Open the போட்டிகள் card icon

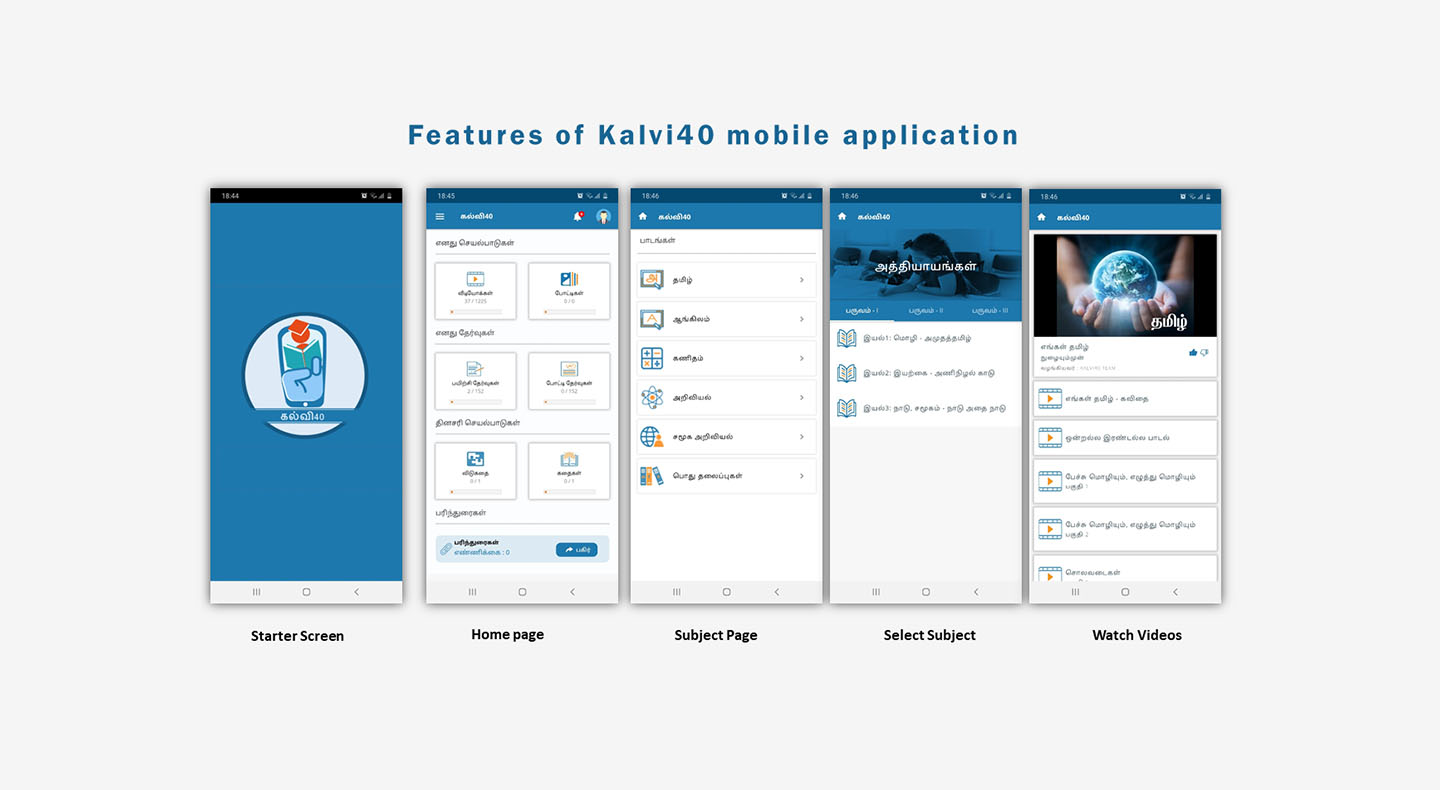(x=569, y=280)
